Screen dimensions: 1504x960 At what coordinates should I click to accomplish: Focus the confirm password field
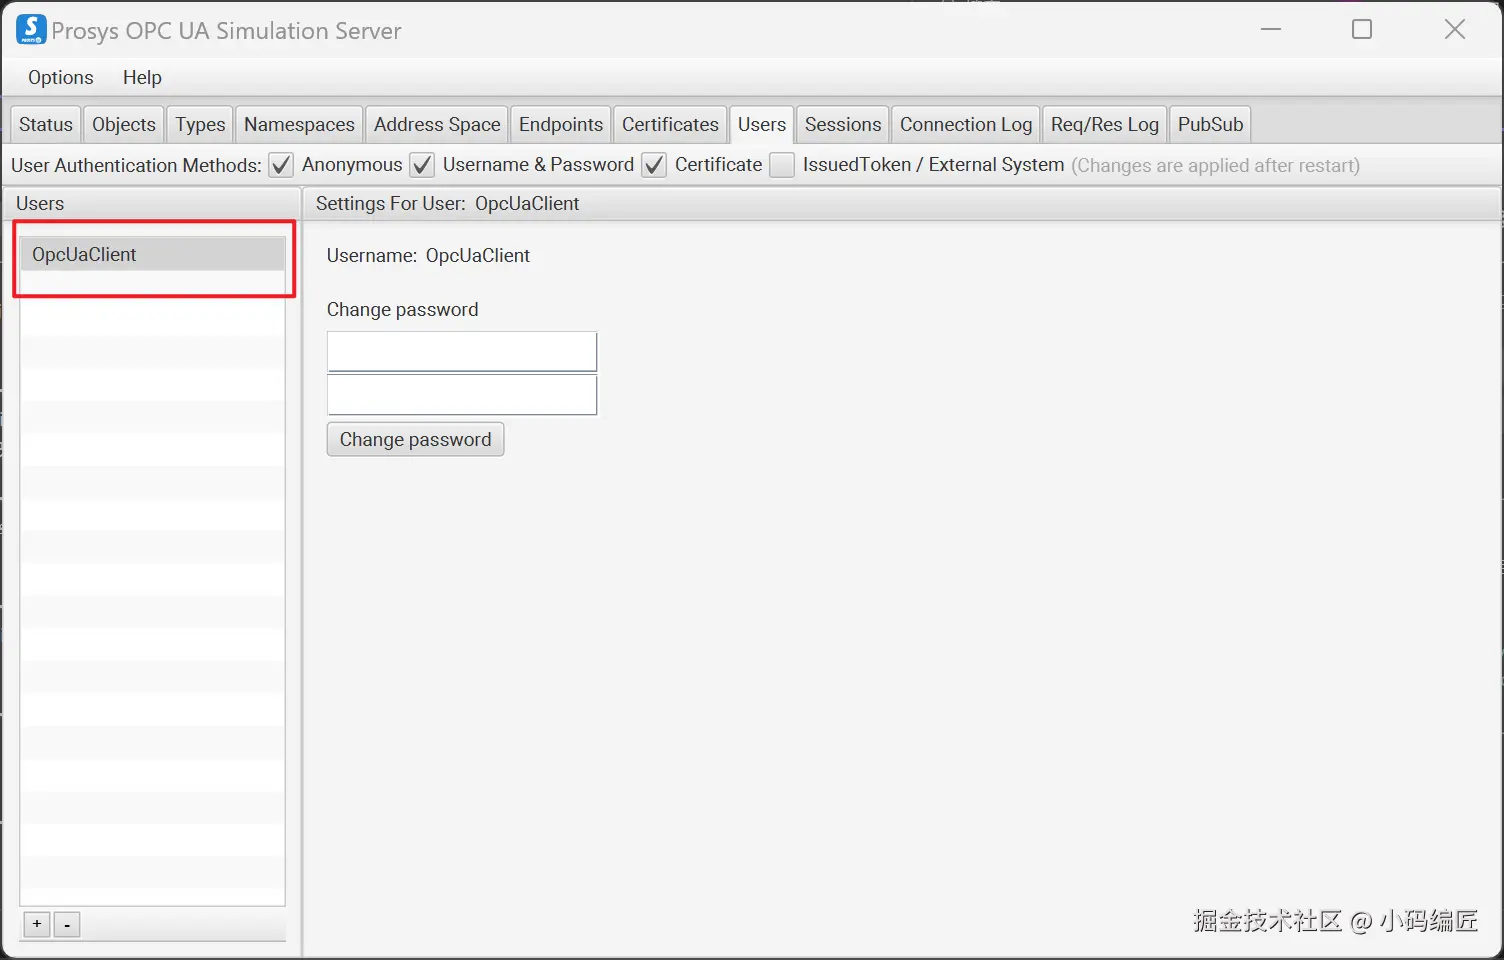point(462,395)
